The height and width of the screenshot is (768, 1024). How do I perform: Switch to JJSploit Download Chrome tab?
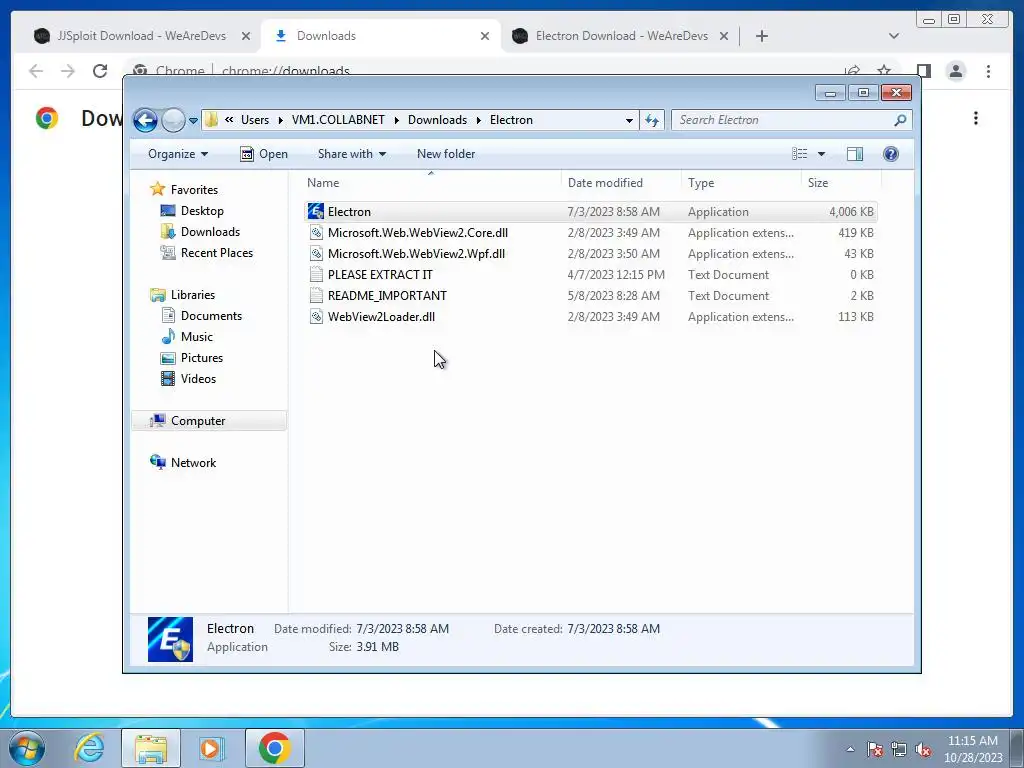[x=142, y=36]
